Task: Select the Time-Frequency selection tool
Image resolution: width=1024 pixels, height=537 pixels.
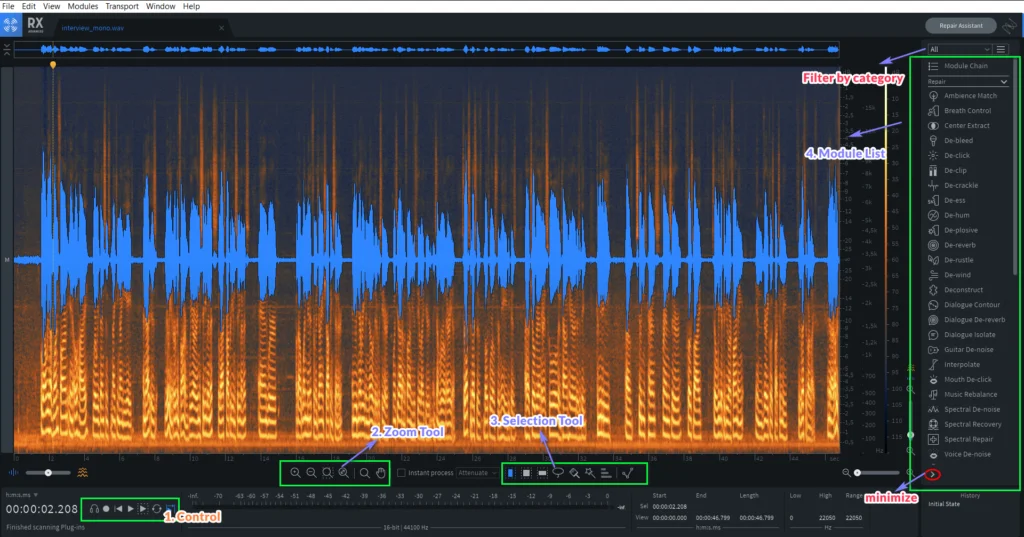Action: (526, 473)
